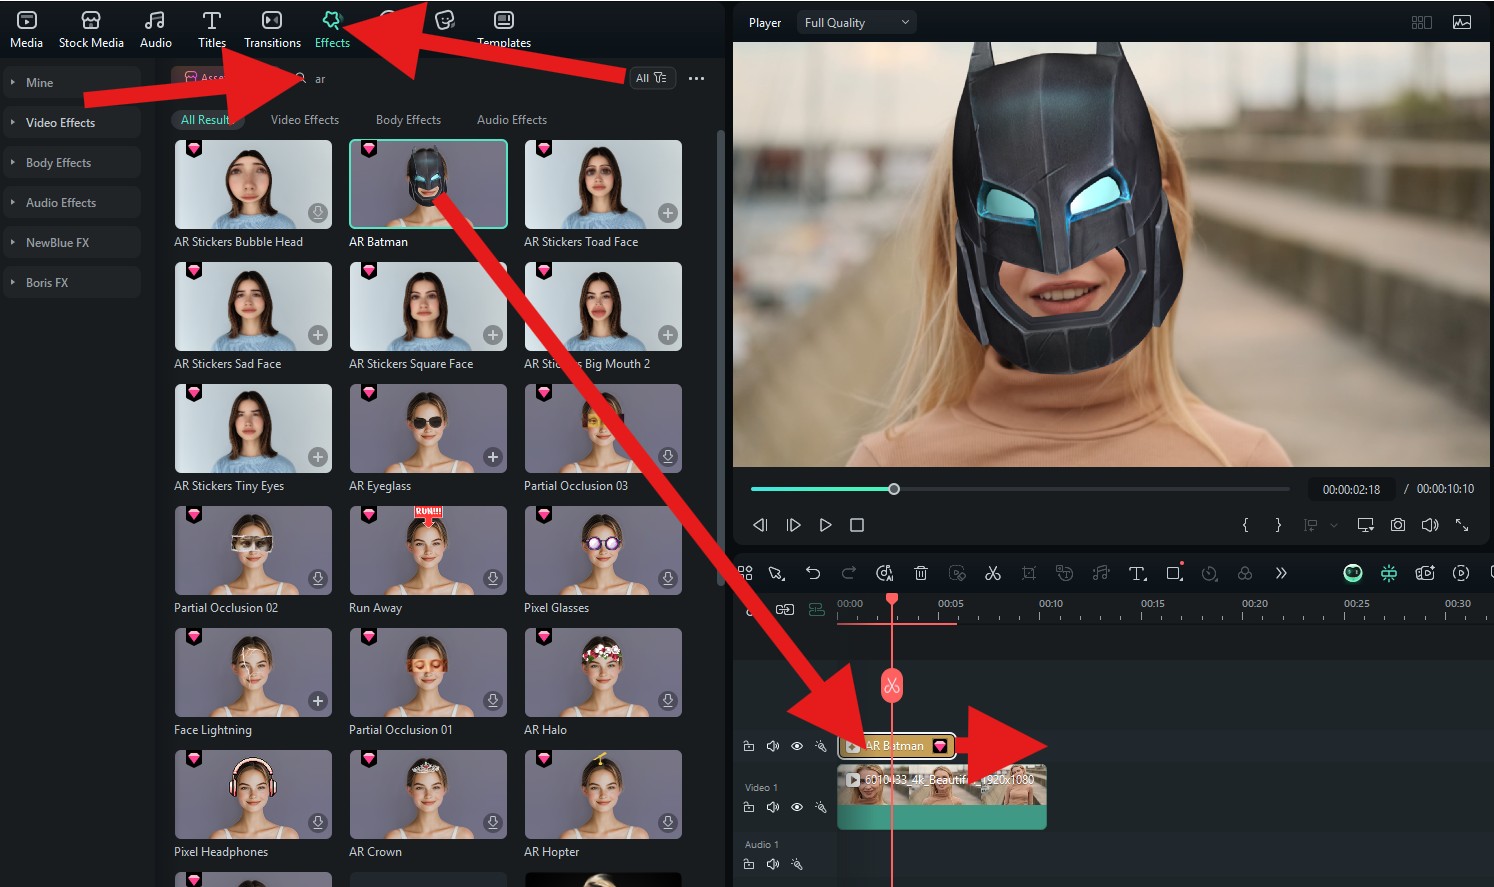Viewport: 1494px width, 887px height.
Task: Download the Run Away effect
Action: click(492, 579)
